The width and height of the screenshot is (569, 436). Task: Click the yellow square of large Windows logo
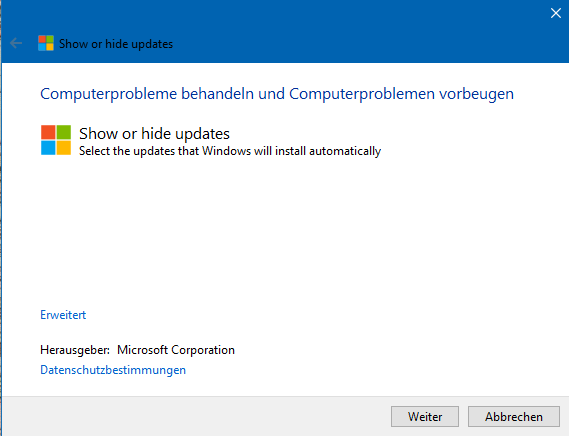(x=64, y=148)
